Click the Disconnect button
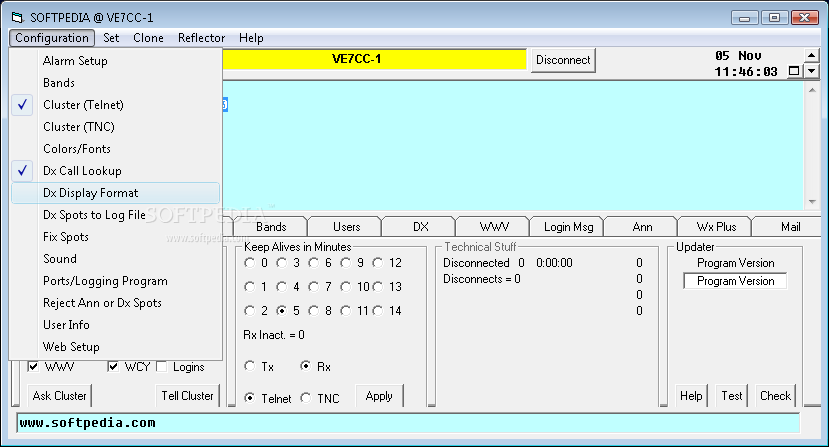 coord(563,60)
